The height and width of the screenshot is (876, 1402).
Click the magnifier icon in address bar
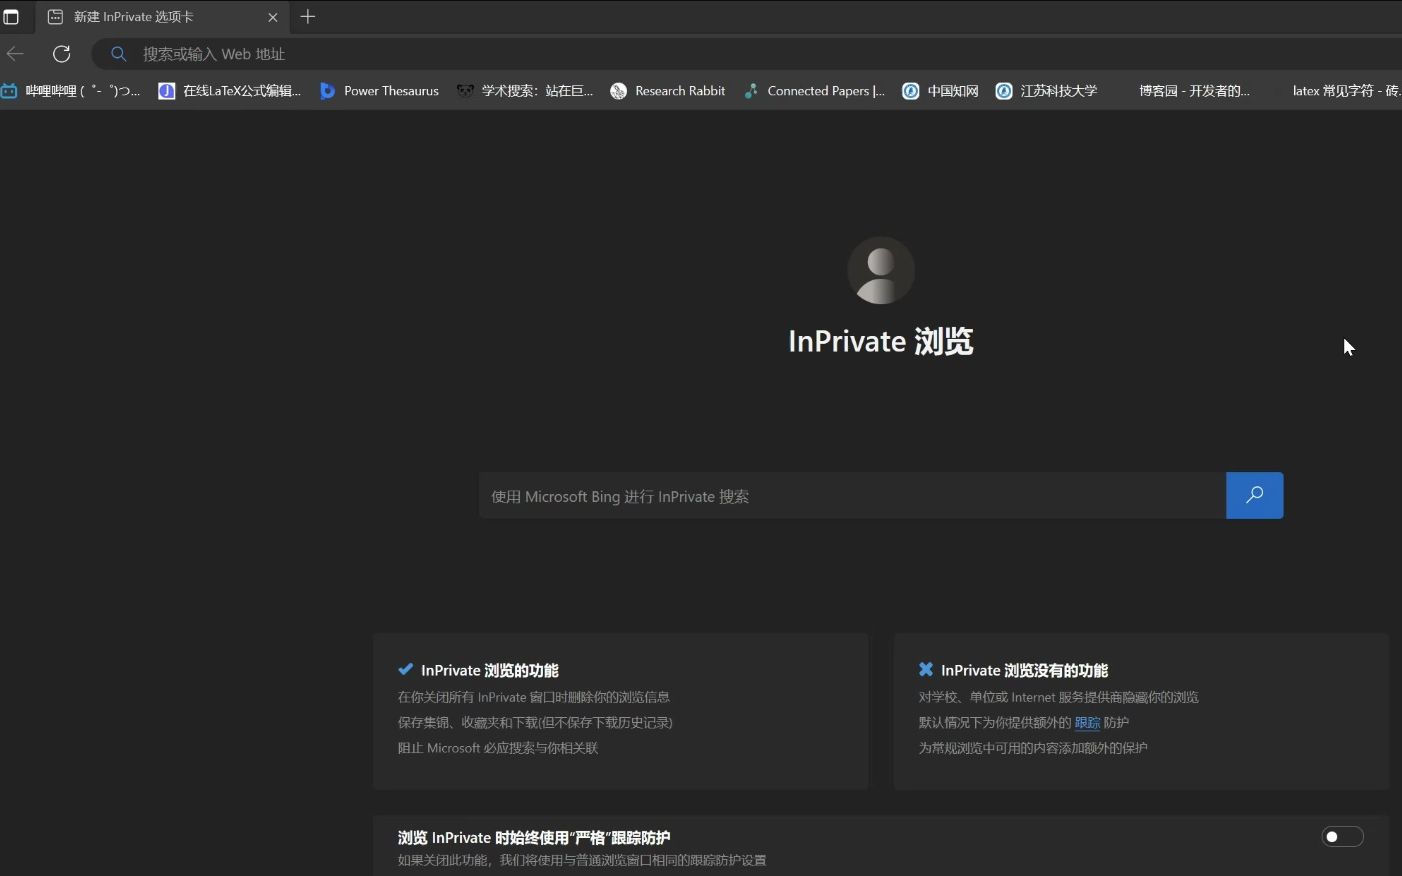click(x=118, y=54)
